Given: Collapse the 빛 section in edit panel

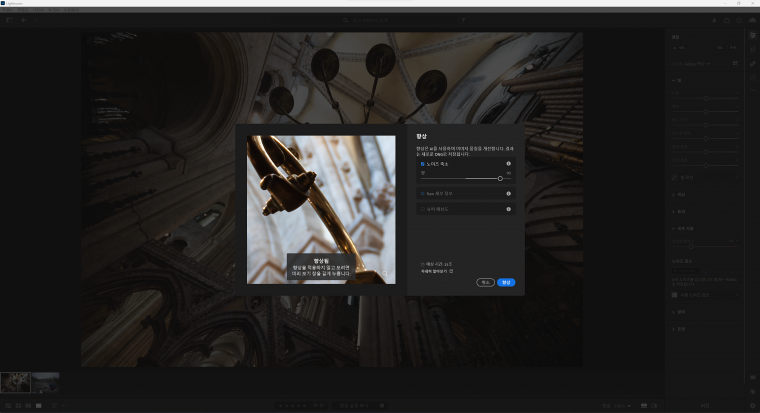Looking at the screenshot, I should 677,80.
